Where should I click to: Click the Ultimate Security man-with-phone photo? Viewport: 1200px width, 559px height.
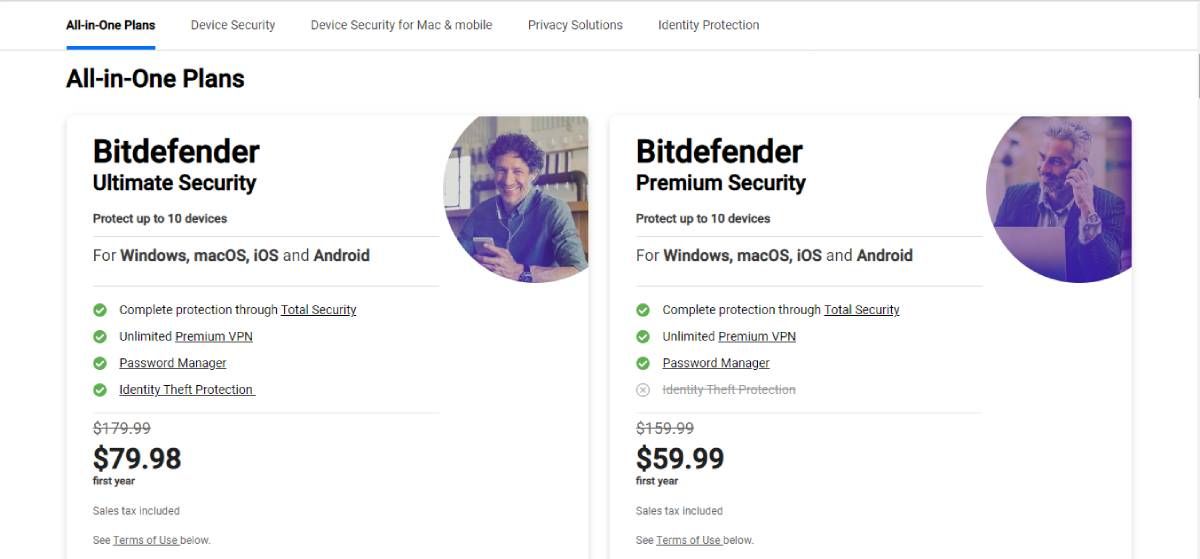point(516,200)
